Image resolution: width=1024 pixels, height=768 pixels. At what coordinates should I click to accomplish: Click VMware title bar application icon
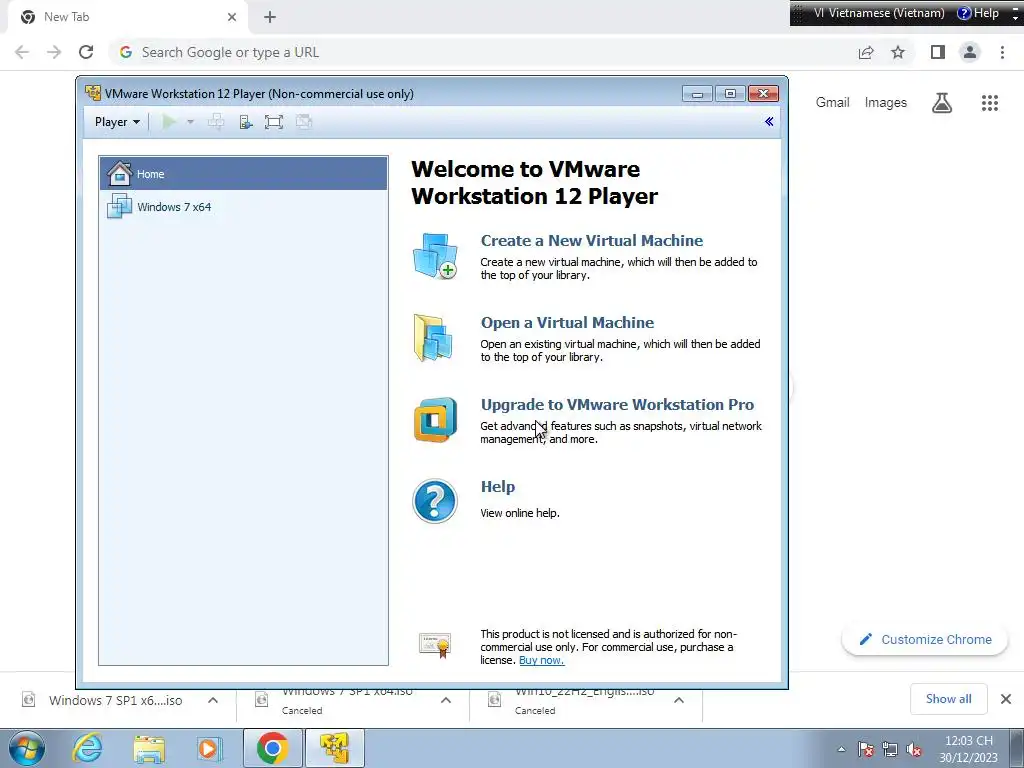coord(93,93)
